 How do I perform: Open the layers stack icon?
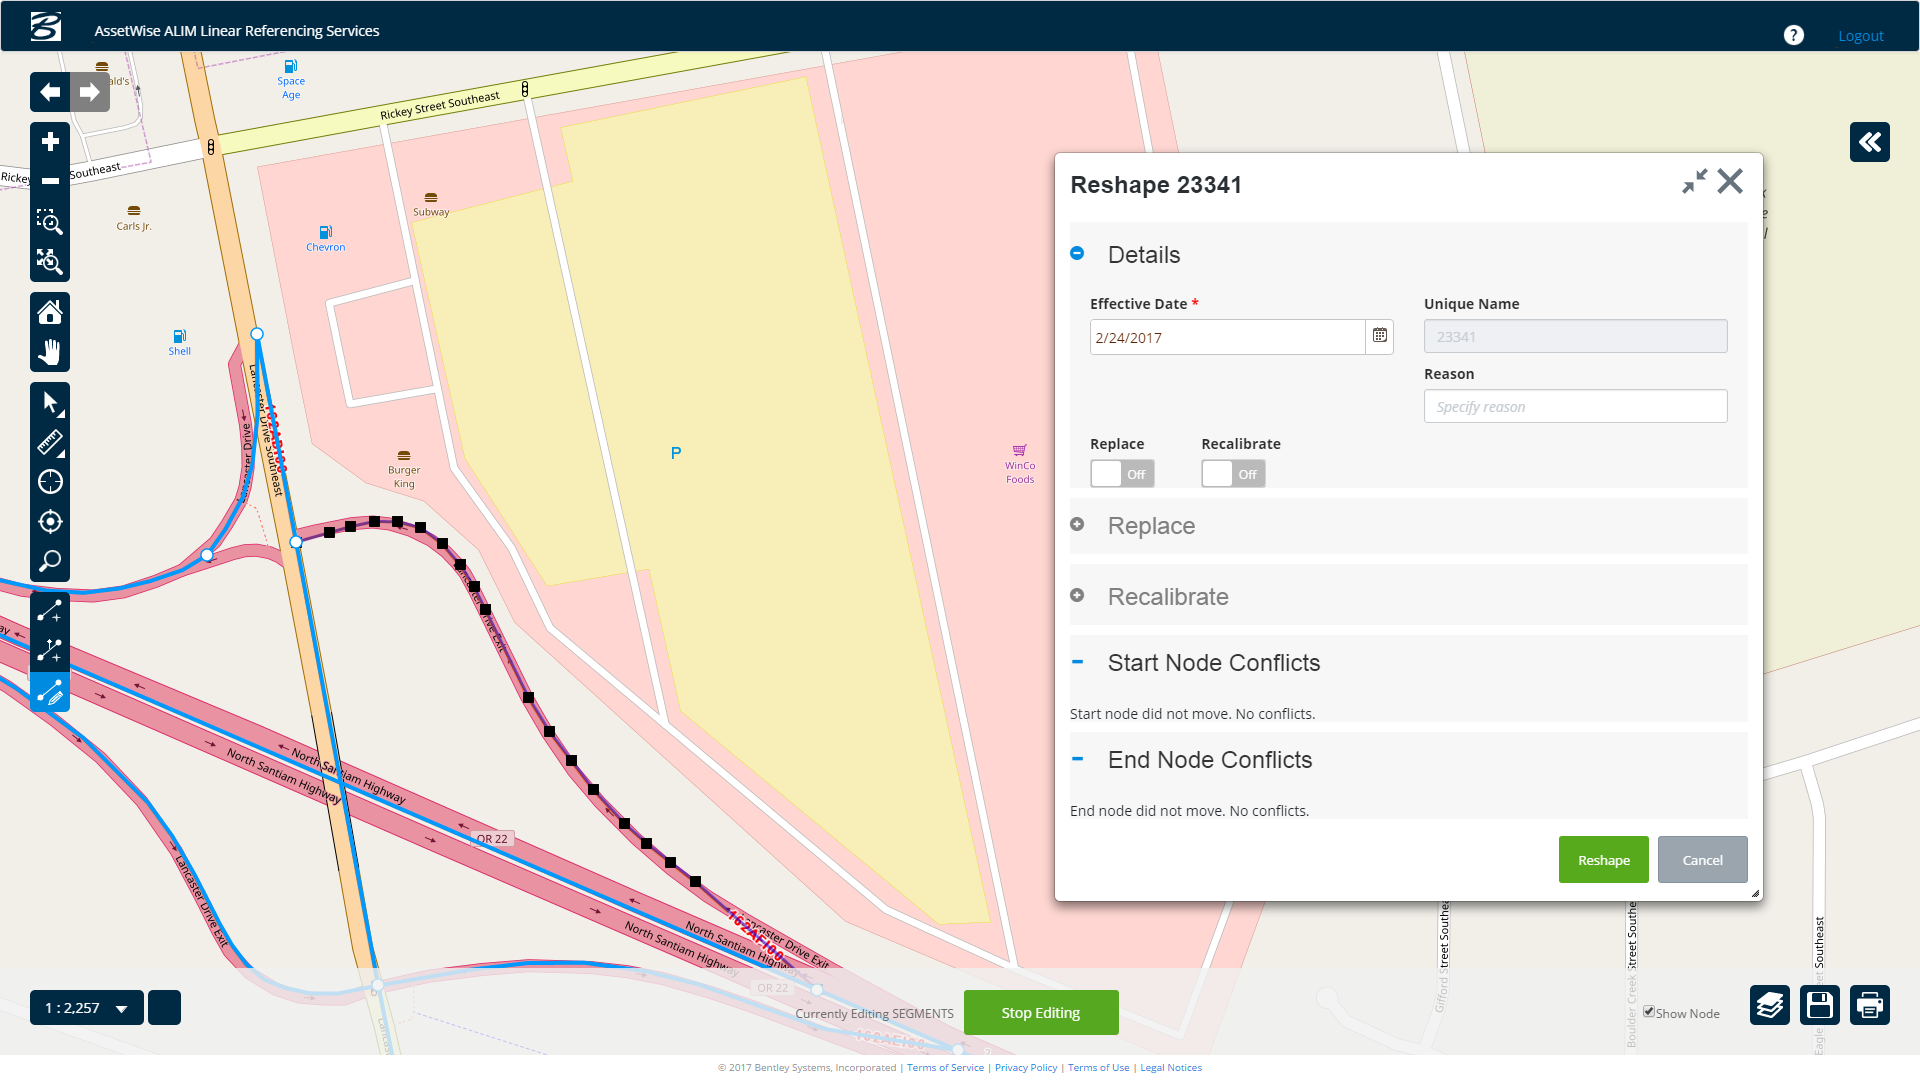click(1769, 1005)
